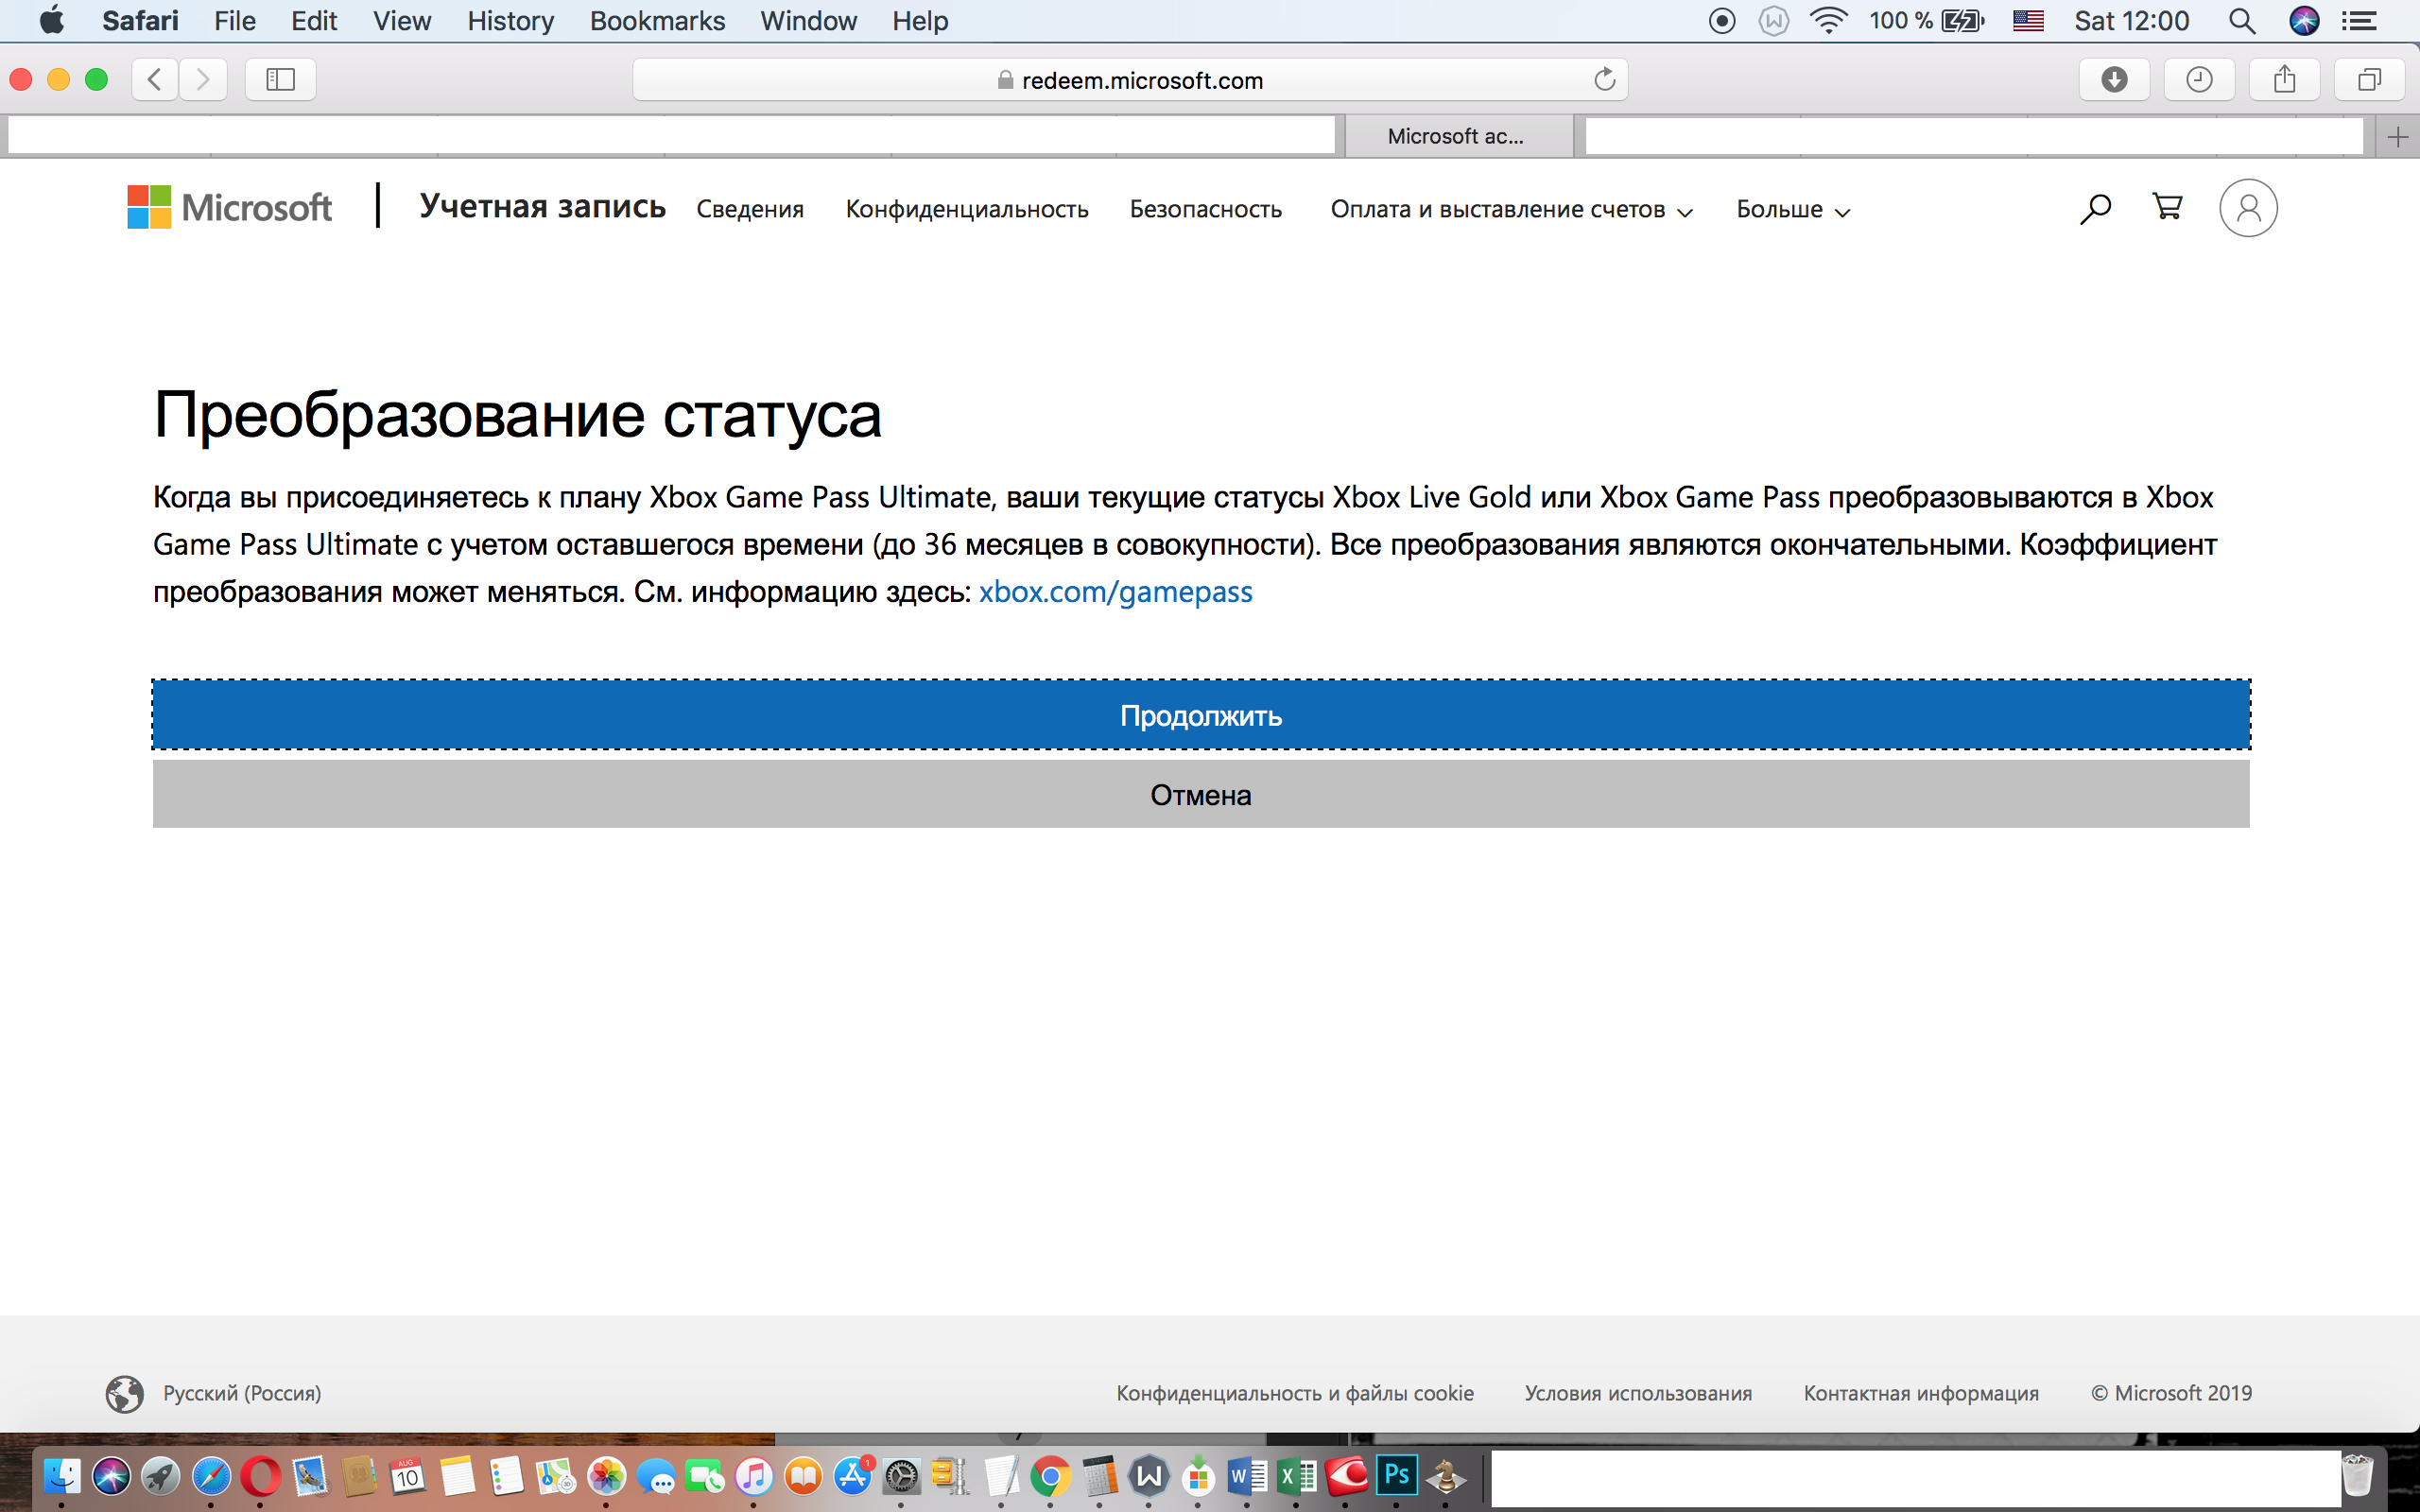The height and width of the screenshot is (1512, 2420).
Task: Open Photoshop from the Dock
Action: (x=1396, y=1475)
